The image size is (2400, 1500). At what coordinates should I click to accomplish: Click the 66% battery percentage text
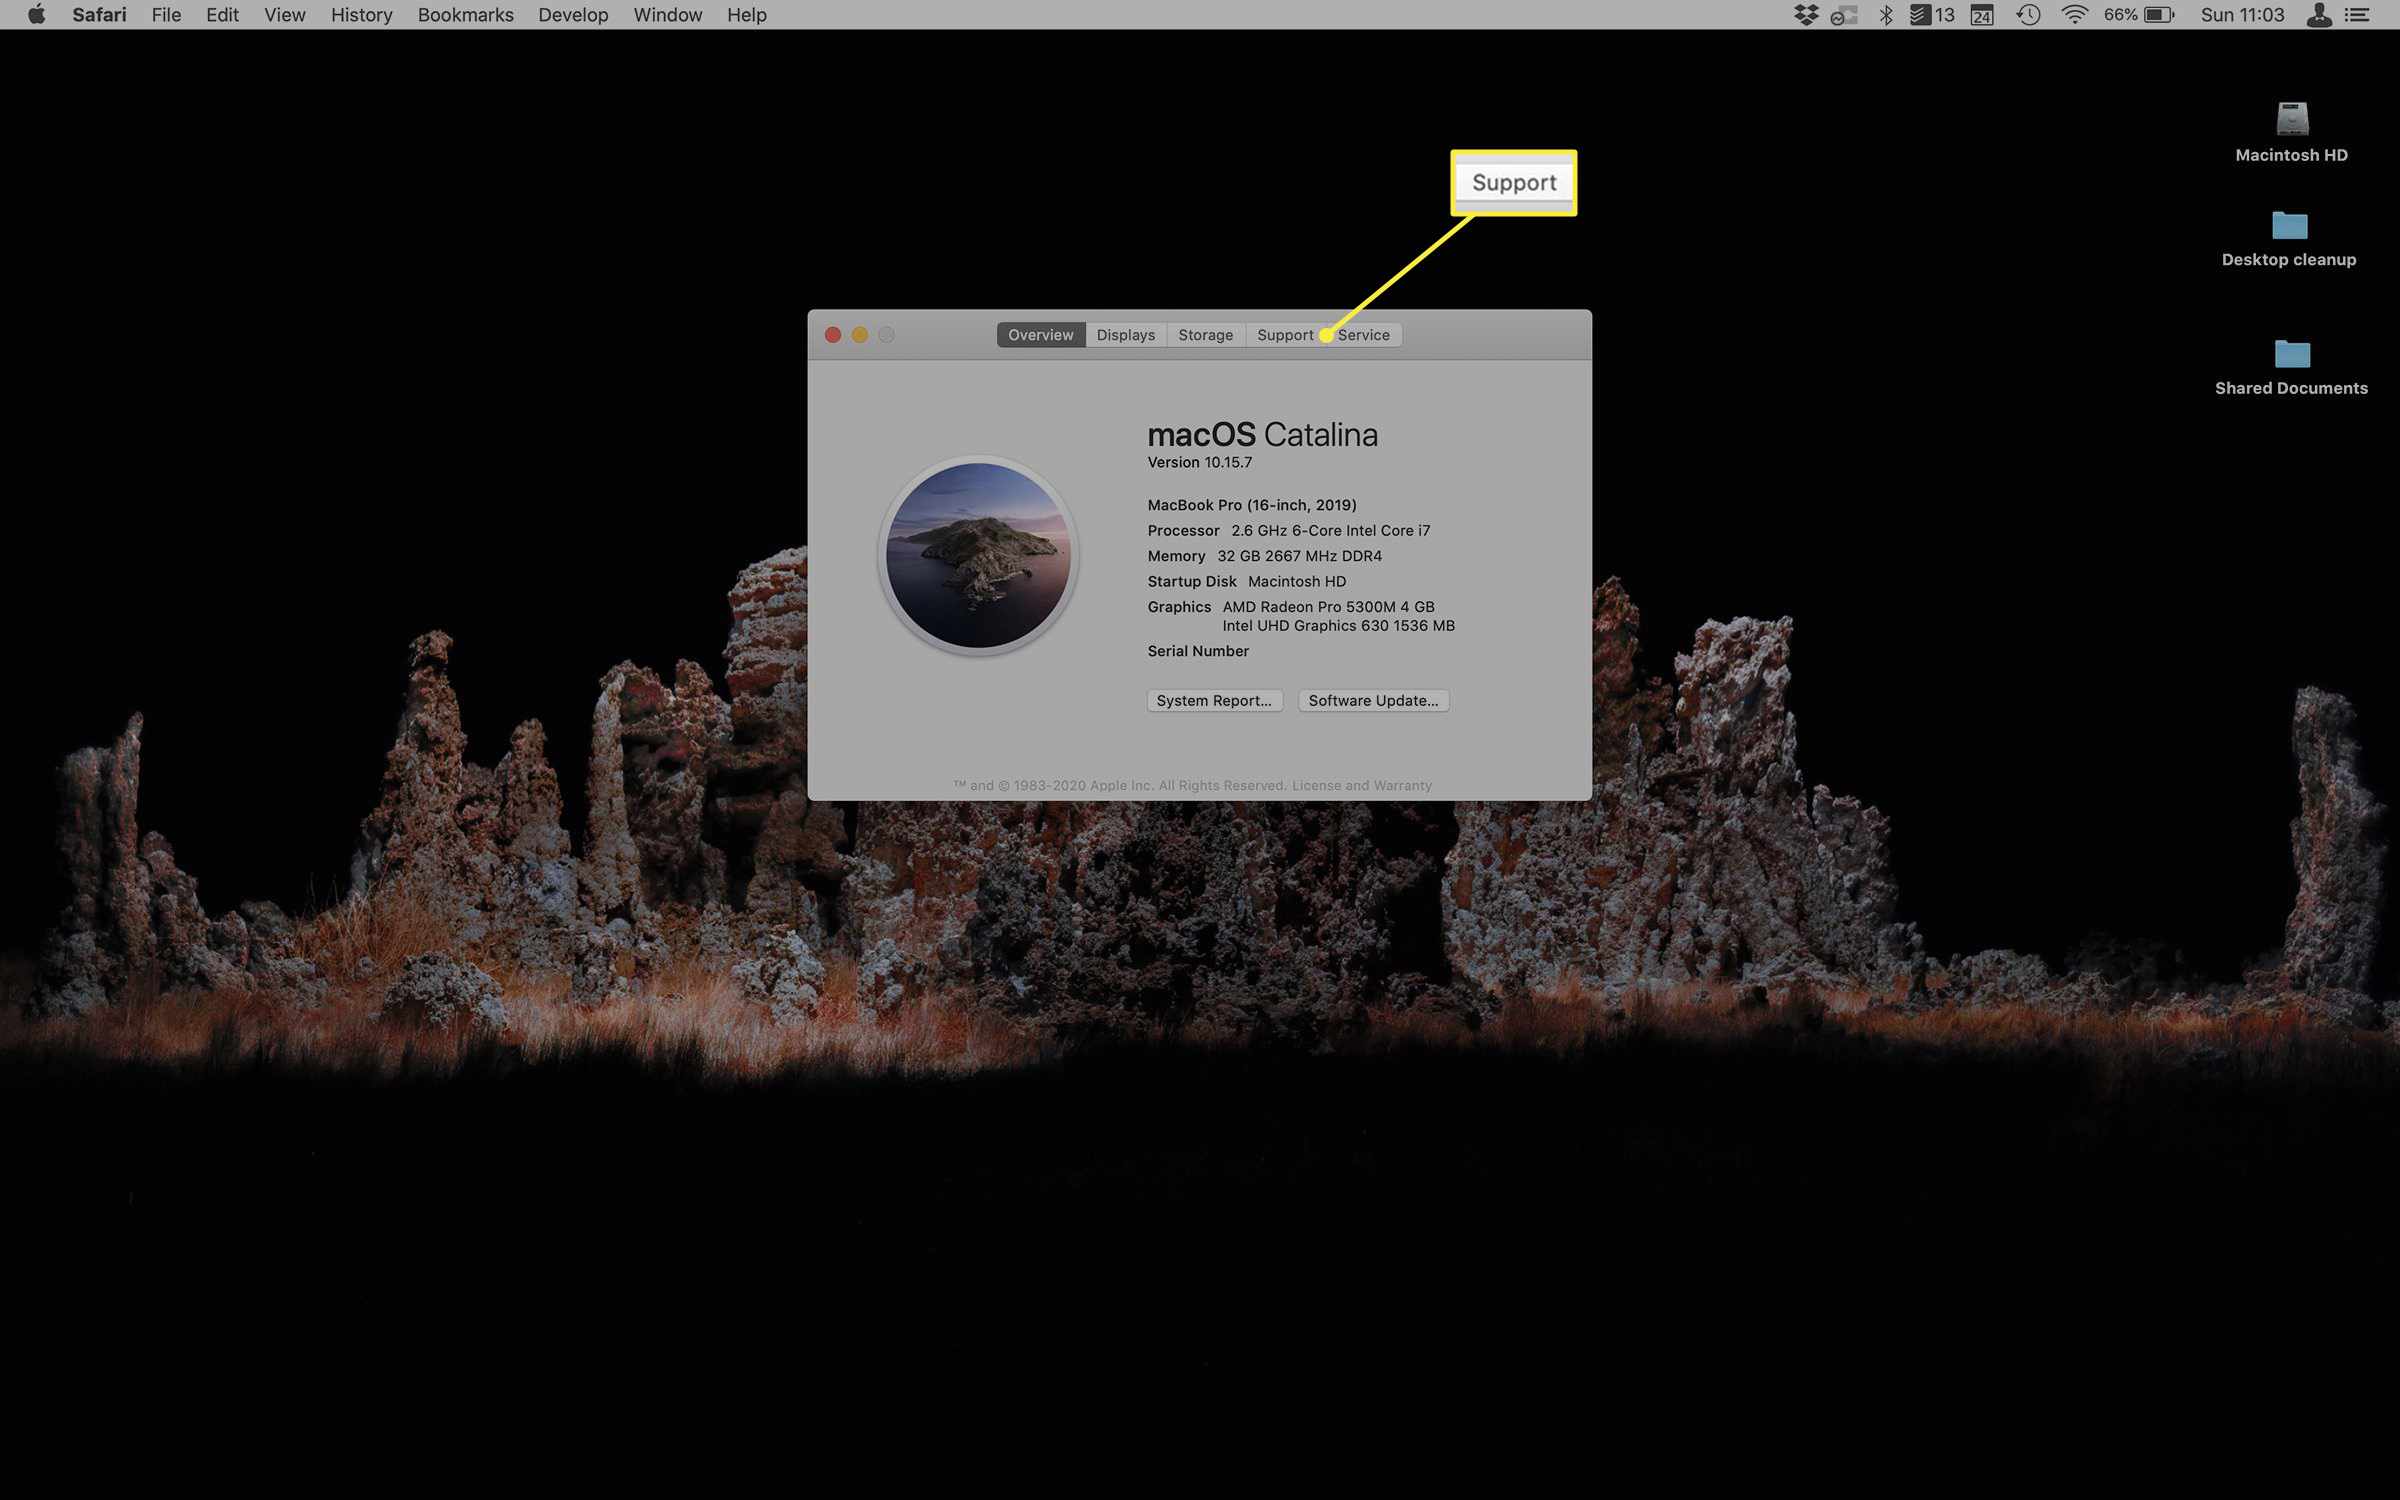click(x=2120, y=15)
